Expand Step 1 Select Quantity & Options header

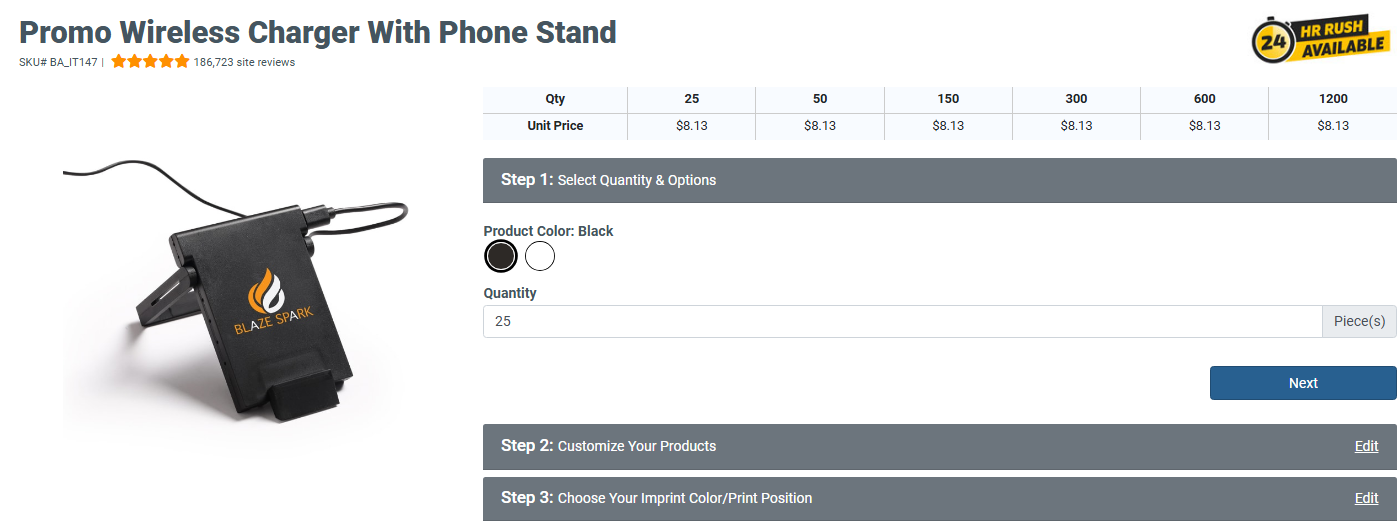[x=938, y=180]
